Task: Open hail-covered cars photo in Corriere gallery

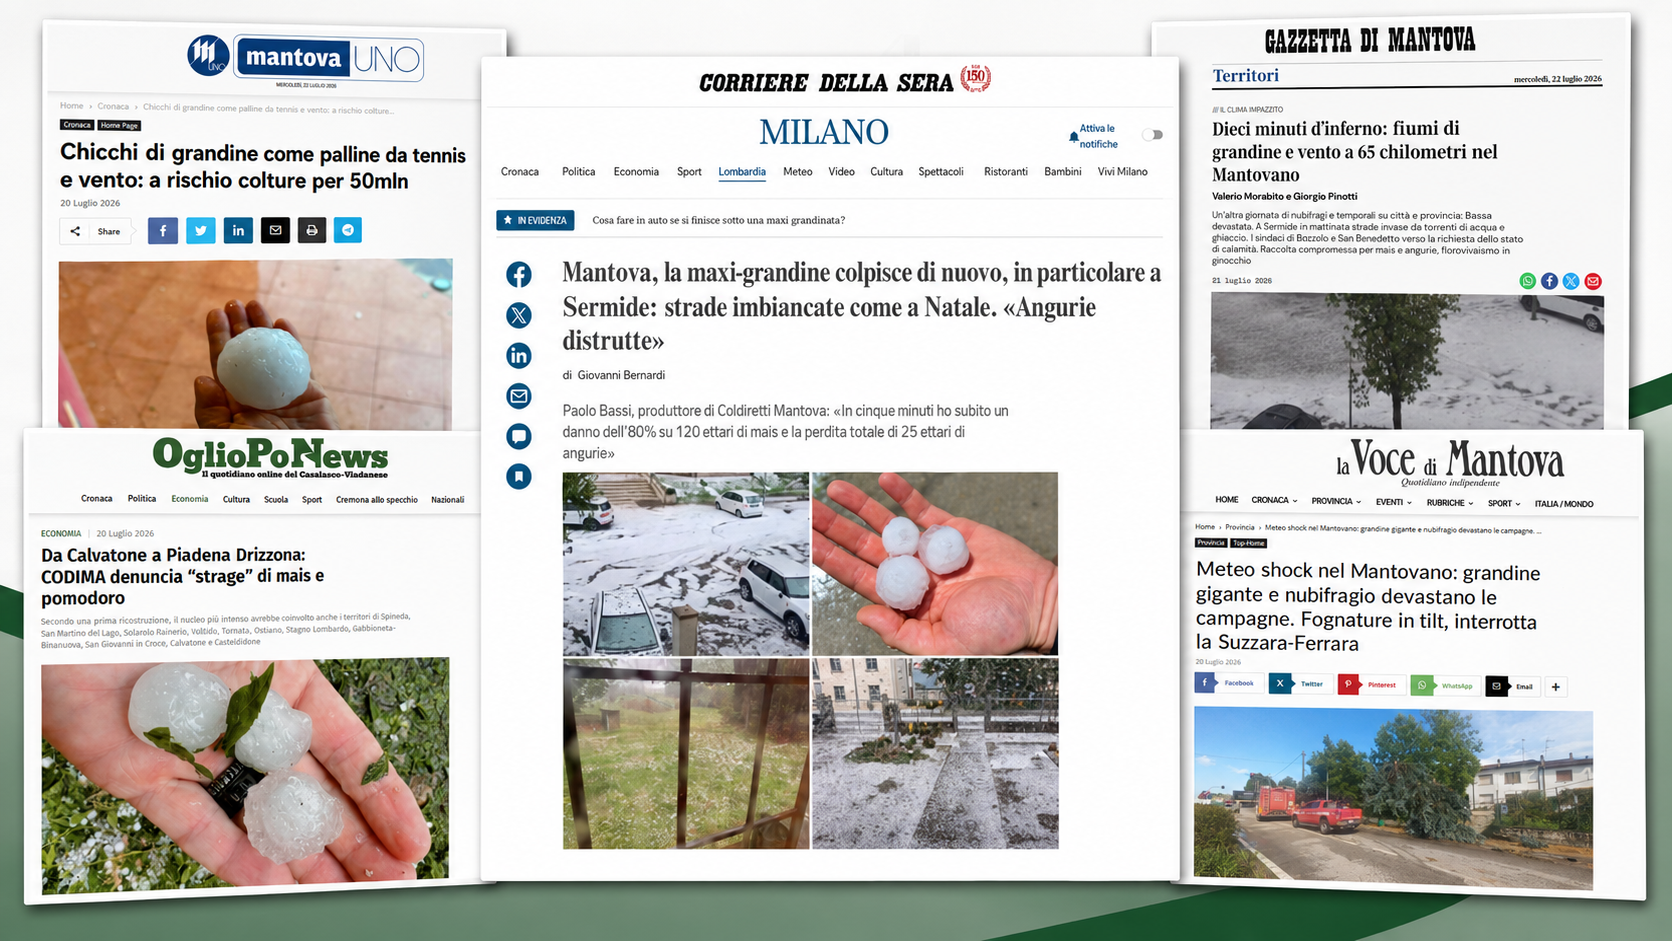Action: [686, 564]
